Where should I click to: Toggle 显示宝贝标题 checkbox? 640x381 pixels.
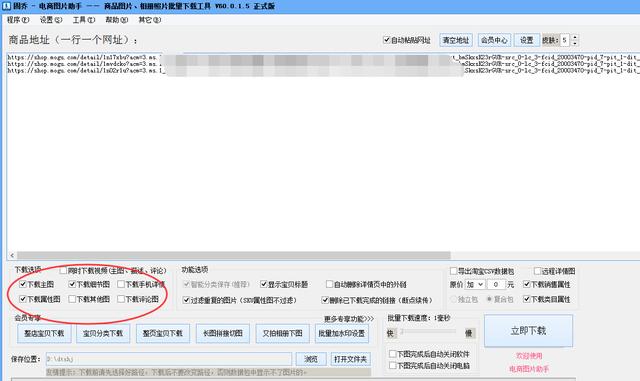coord(264,284)
